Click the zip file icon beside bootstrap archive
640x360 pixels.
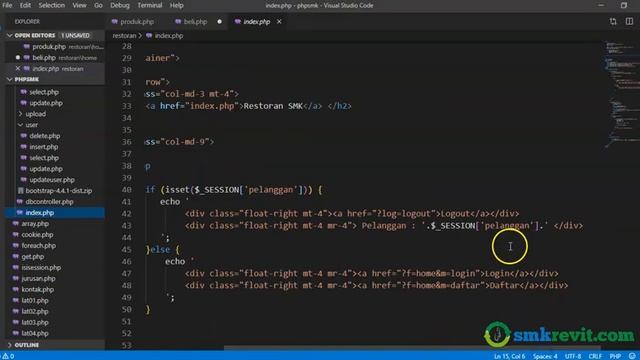point(20,191)
